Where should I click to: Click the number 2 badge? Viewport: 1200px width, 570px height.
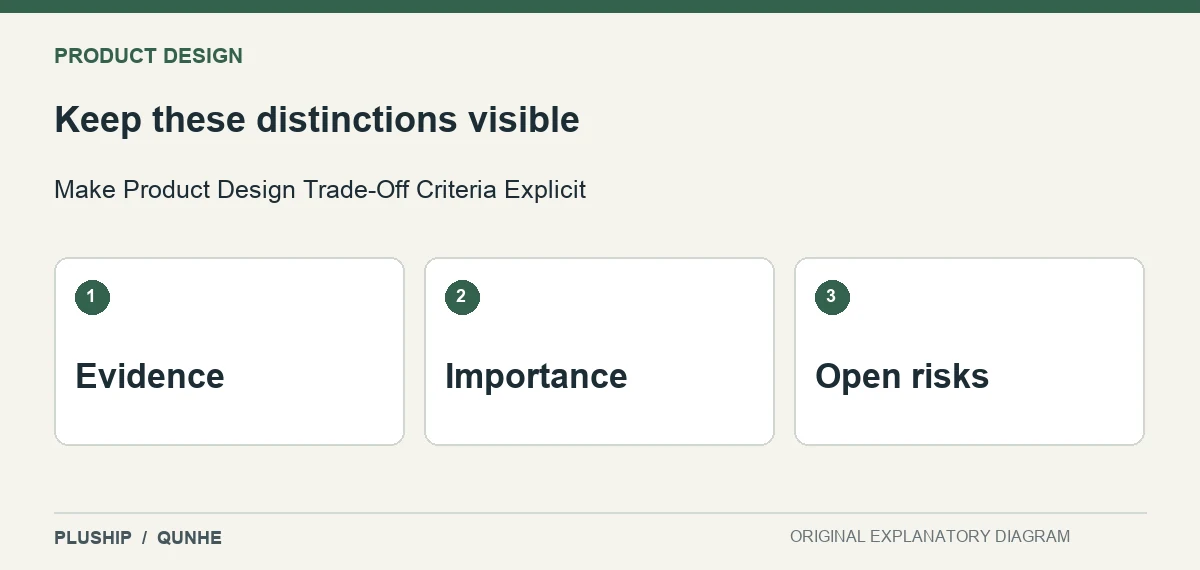coord(462,297)
